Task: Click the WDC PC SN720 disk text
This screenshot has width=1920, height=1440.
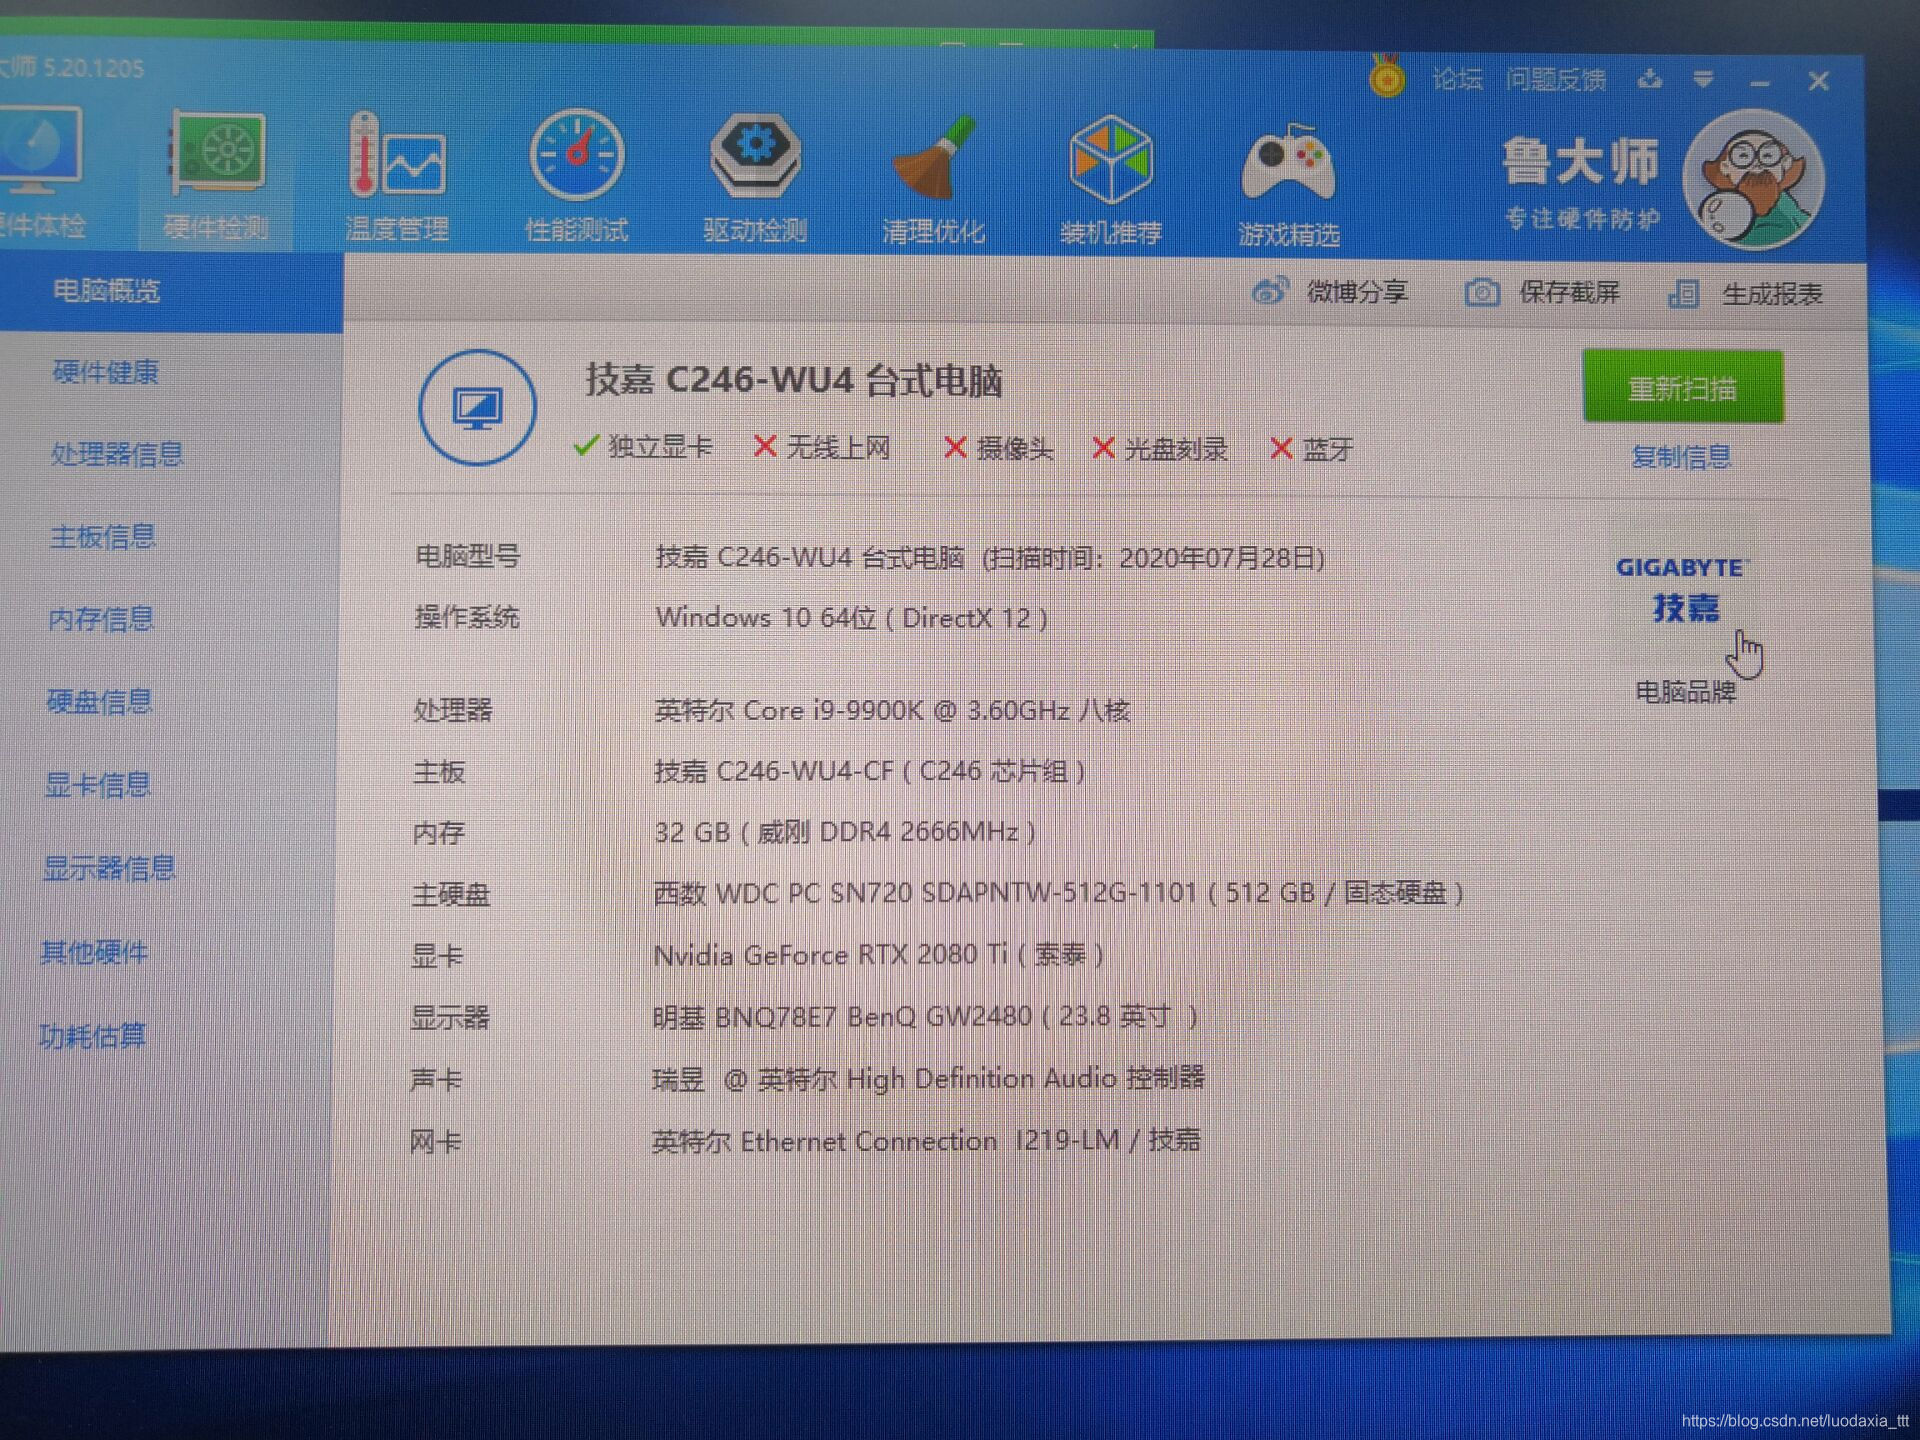Action: pyautogui.click(x=1058, y=892)
